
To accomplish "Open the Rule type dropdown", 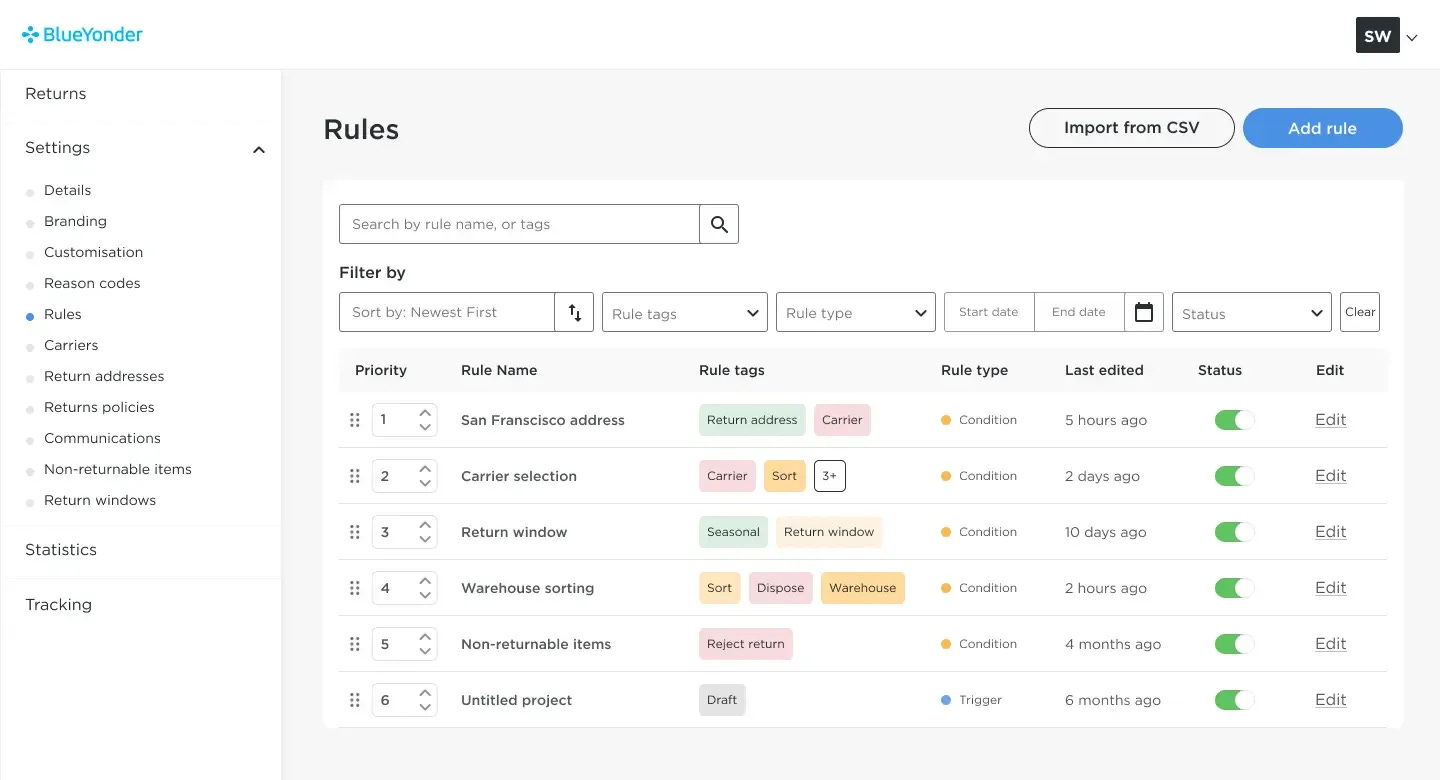I will point(856,312).
